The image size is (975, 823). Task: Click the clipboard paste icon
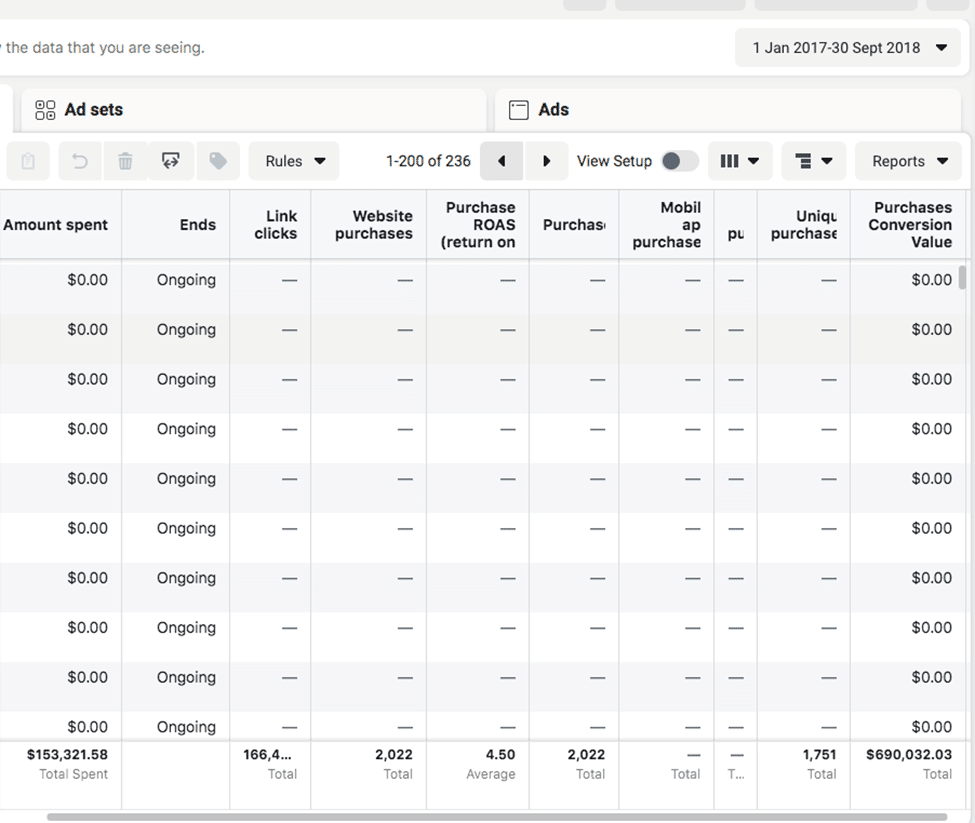[28, 162]
